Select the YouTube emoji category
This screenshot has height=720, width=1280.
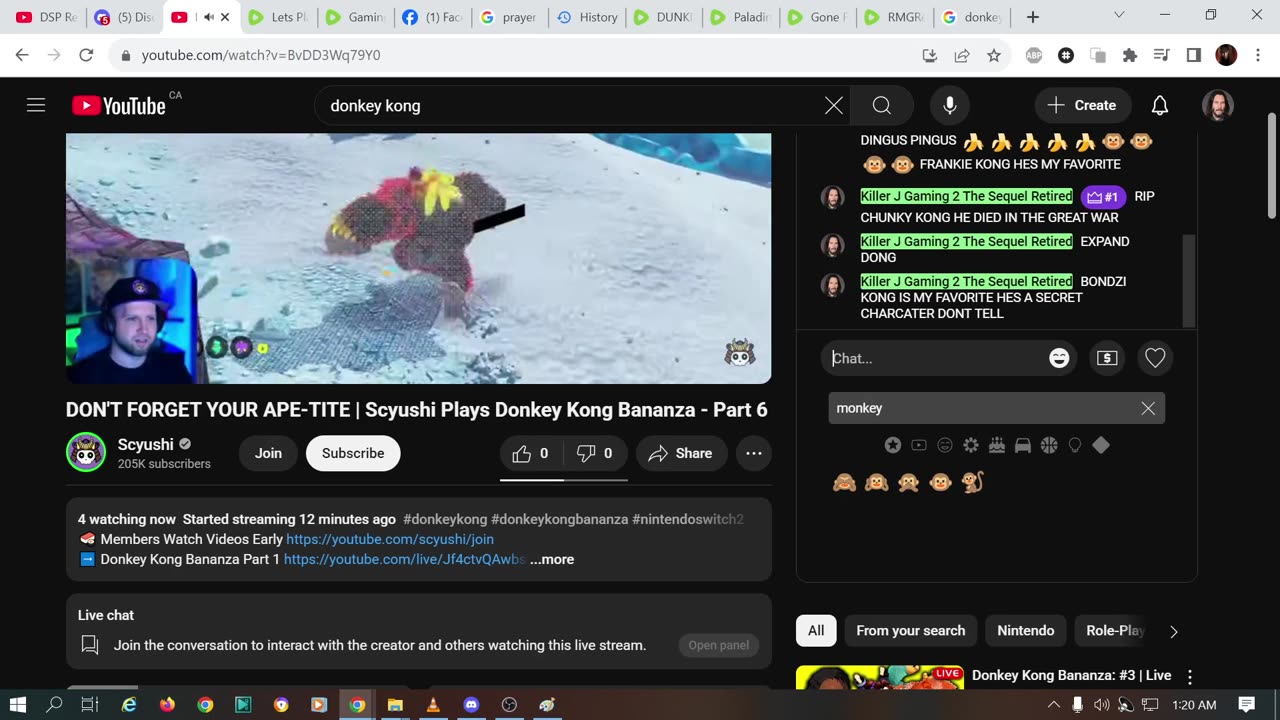click(919, 445)
